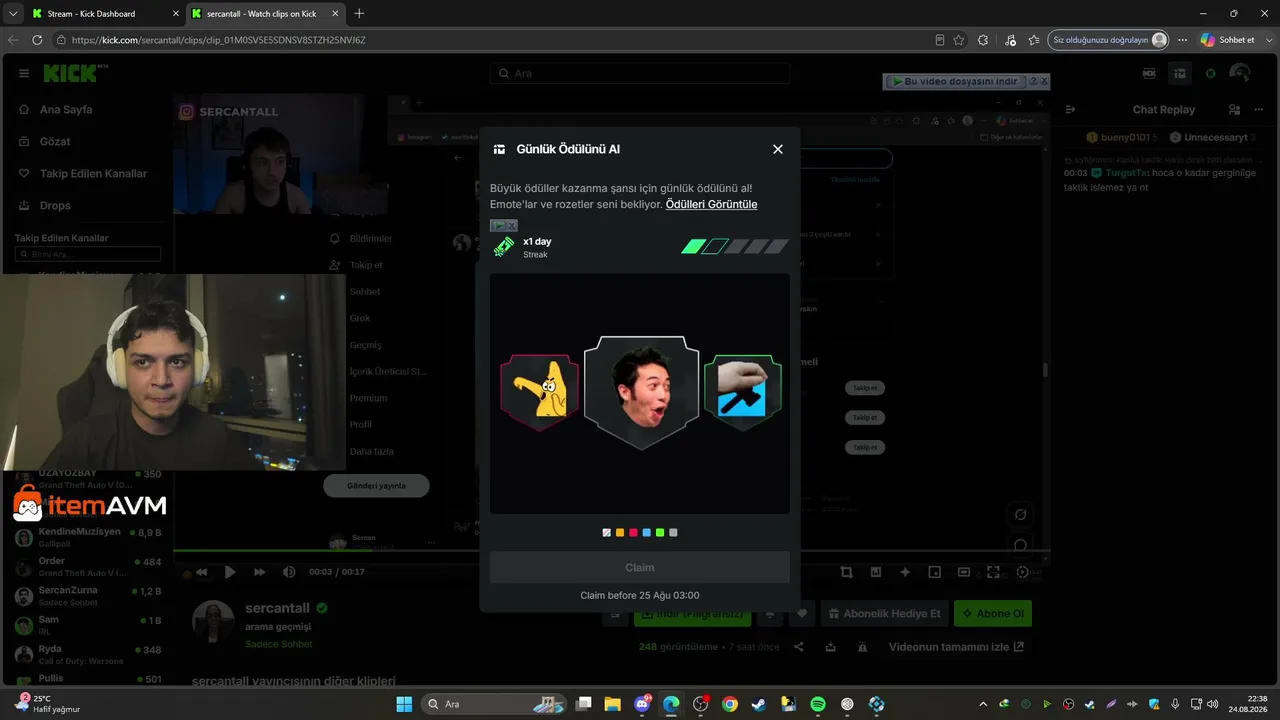Open the chat users list icon
This screenshot has height=720, width=1280.
point(1234,109)
